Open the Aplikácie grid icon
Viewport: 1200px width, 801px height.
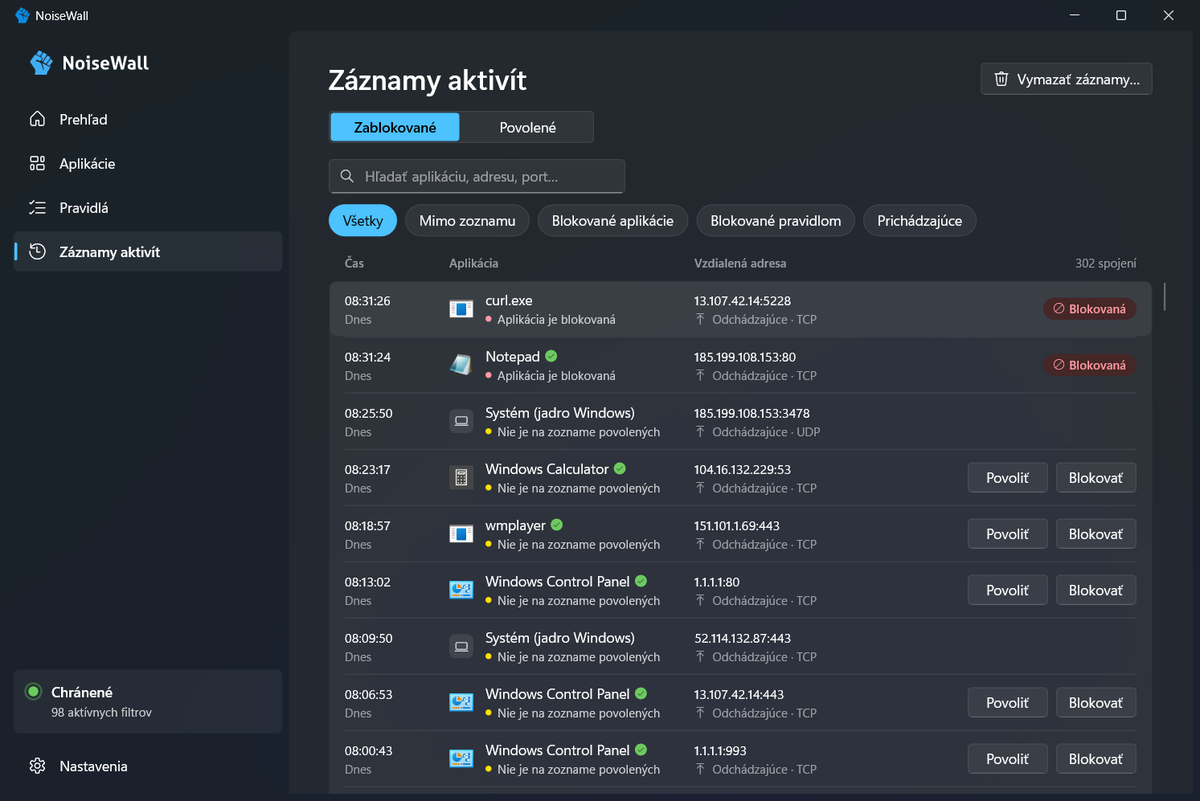click(37, 163)
